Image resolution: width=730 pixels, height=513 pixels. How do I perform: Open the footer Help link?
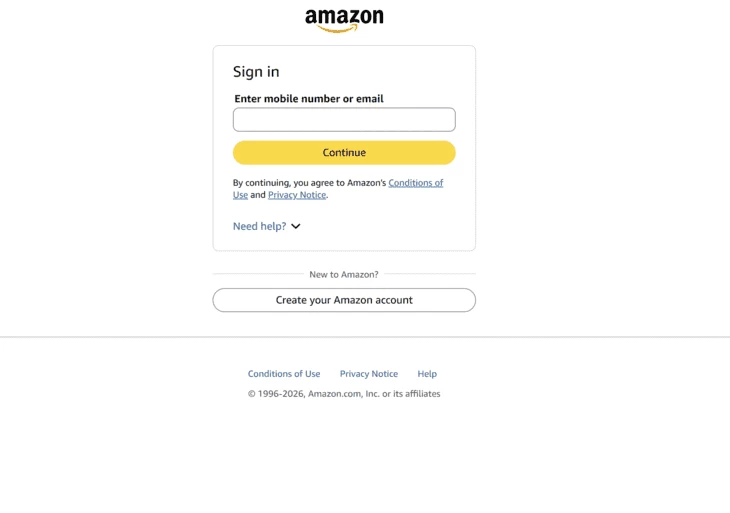[x=427, y=374]
